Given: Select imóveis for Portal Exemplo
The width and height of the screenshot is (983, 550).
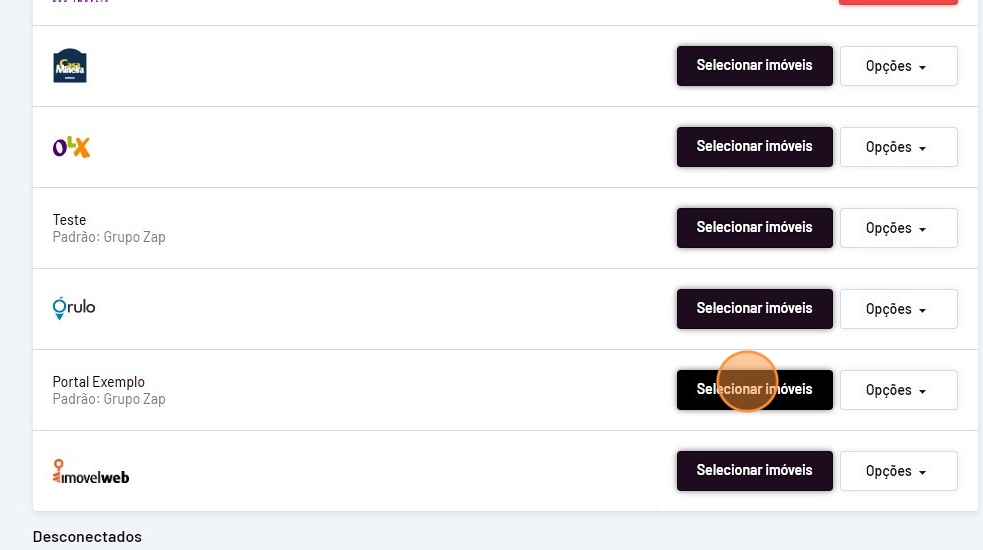Looking at the screenshot, I should coord(754,390).
